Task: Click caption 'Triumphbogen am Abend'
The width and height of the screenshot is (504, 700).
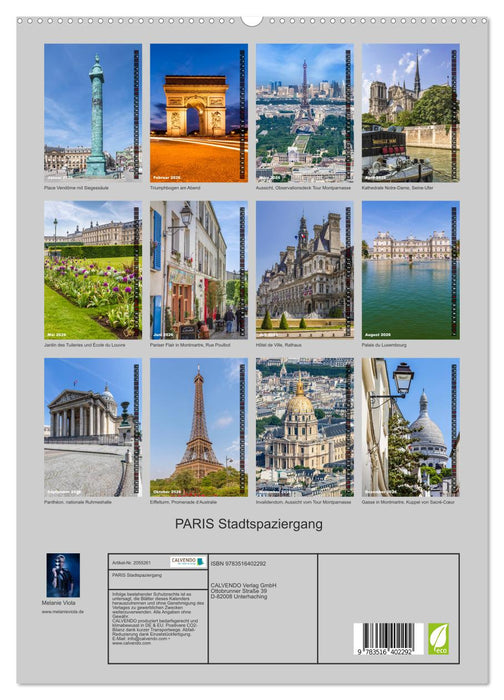Action: click(x=175, y=188)
